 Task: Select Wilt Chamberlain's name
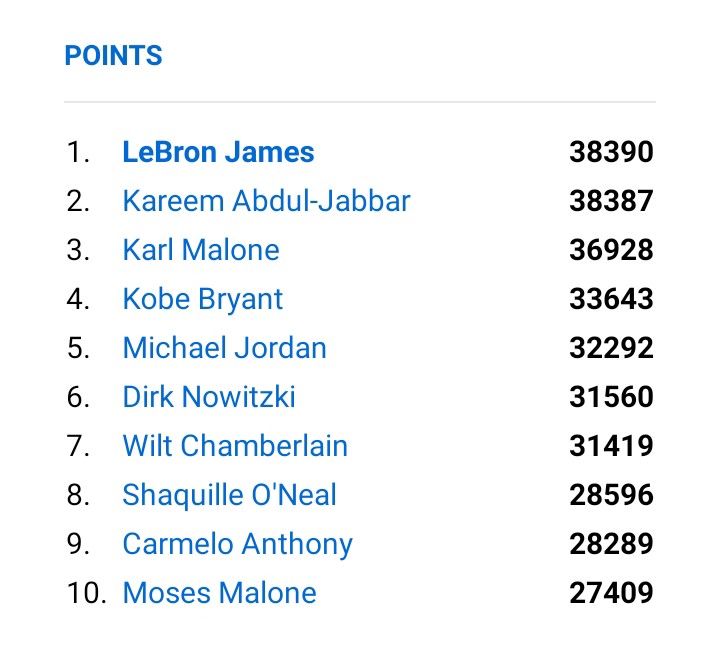[x=235, y=446]
